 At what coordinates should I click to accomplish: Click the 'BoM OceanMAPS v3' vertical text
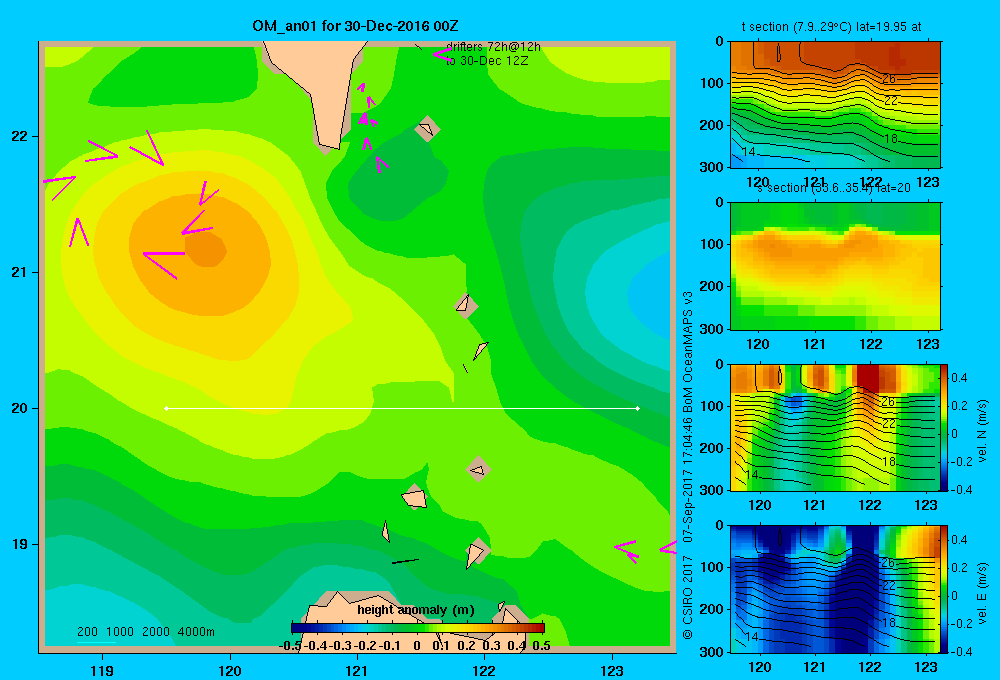[x=688, y=346]
